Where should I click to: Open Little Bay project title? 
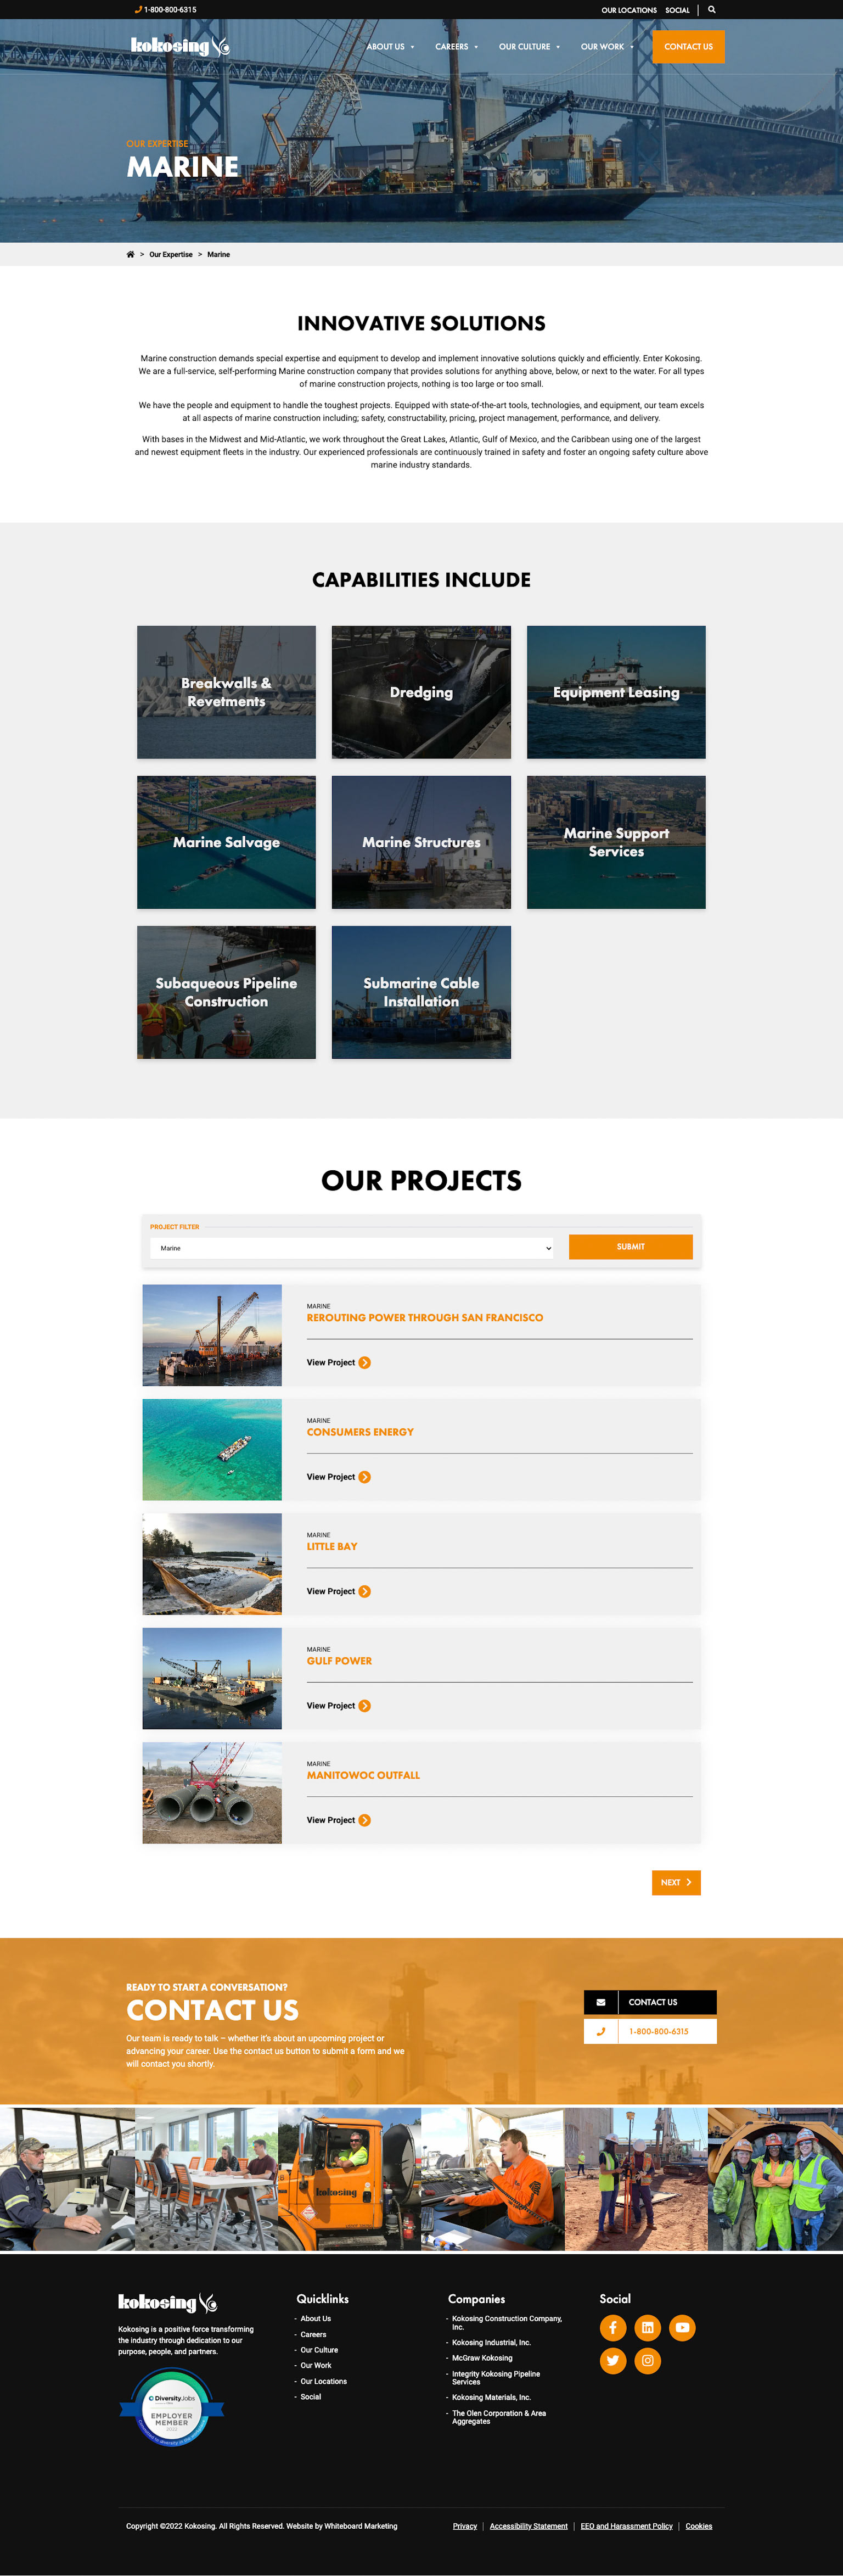[x=332, y=1546]
